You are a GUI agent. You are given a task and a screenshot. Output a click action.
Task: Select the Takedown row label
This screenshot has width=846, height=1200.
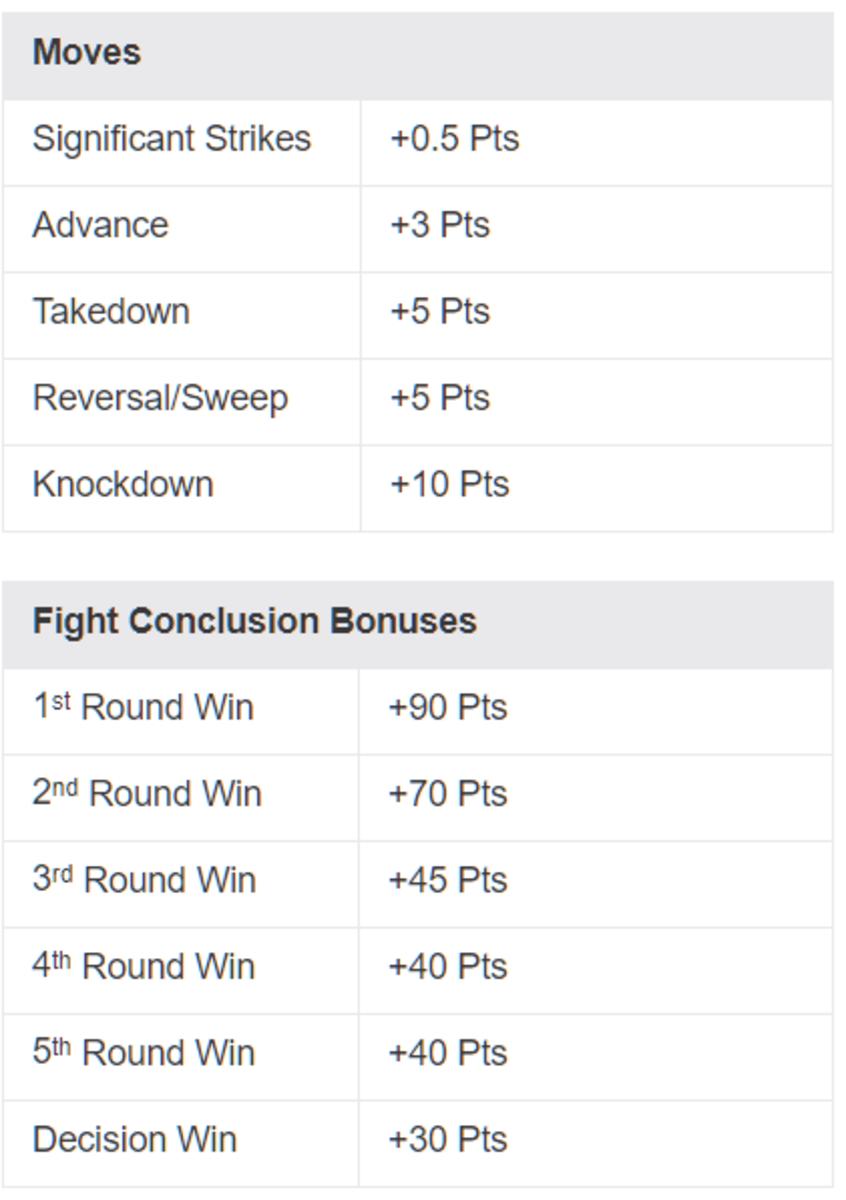[111, 311]
